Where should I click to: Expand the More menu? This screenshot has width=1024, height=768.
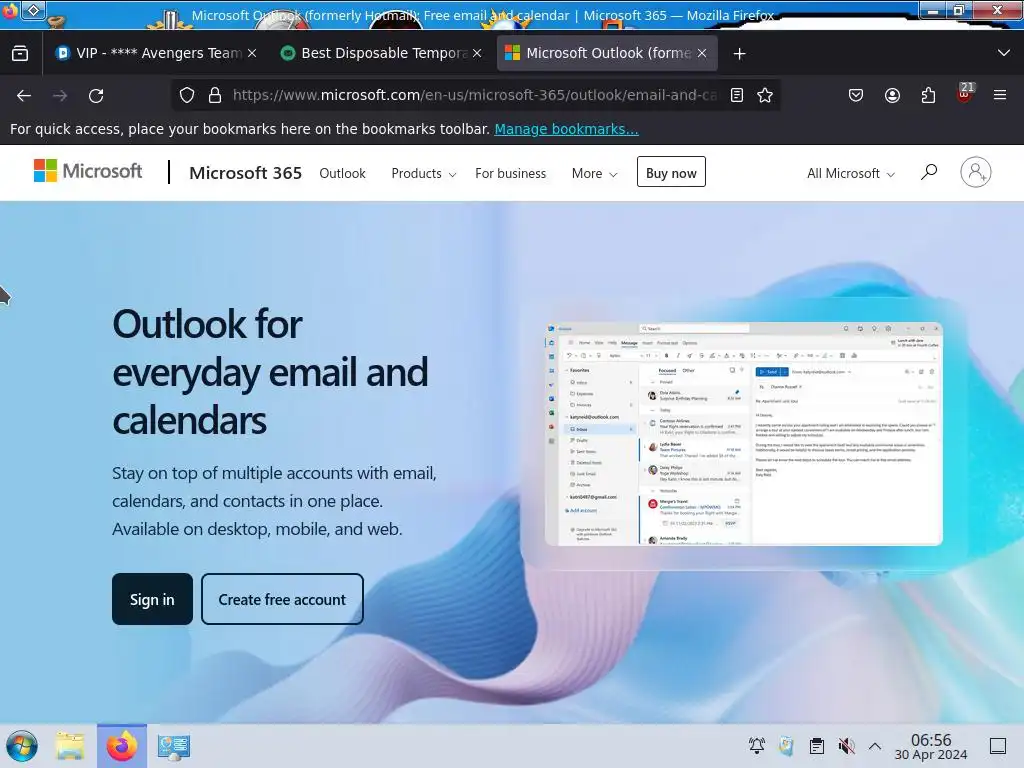[594, 173]
